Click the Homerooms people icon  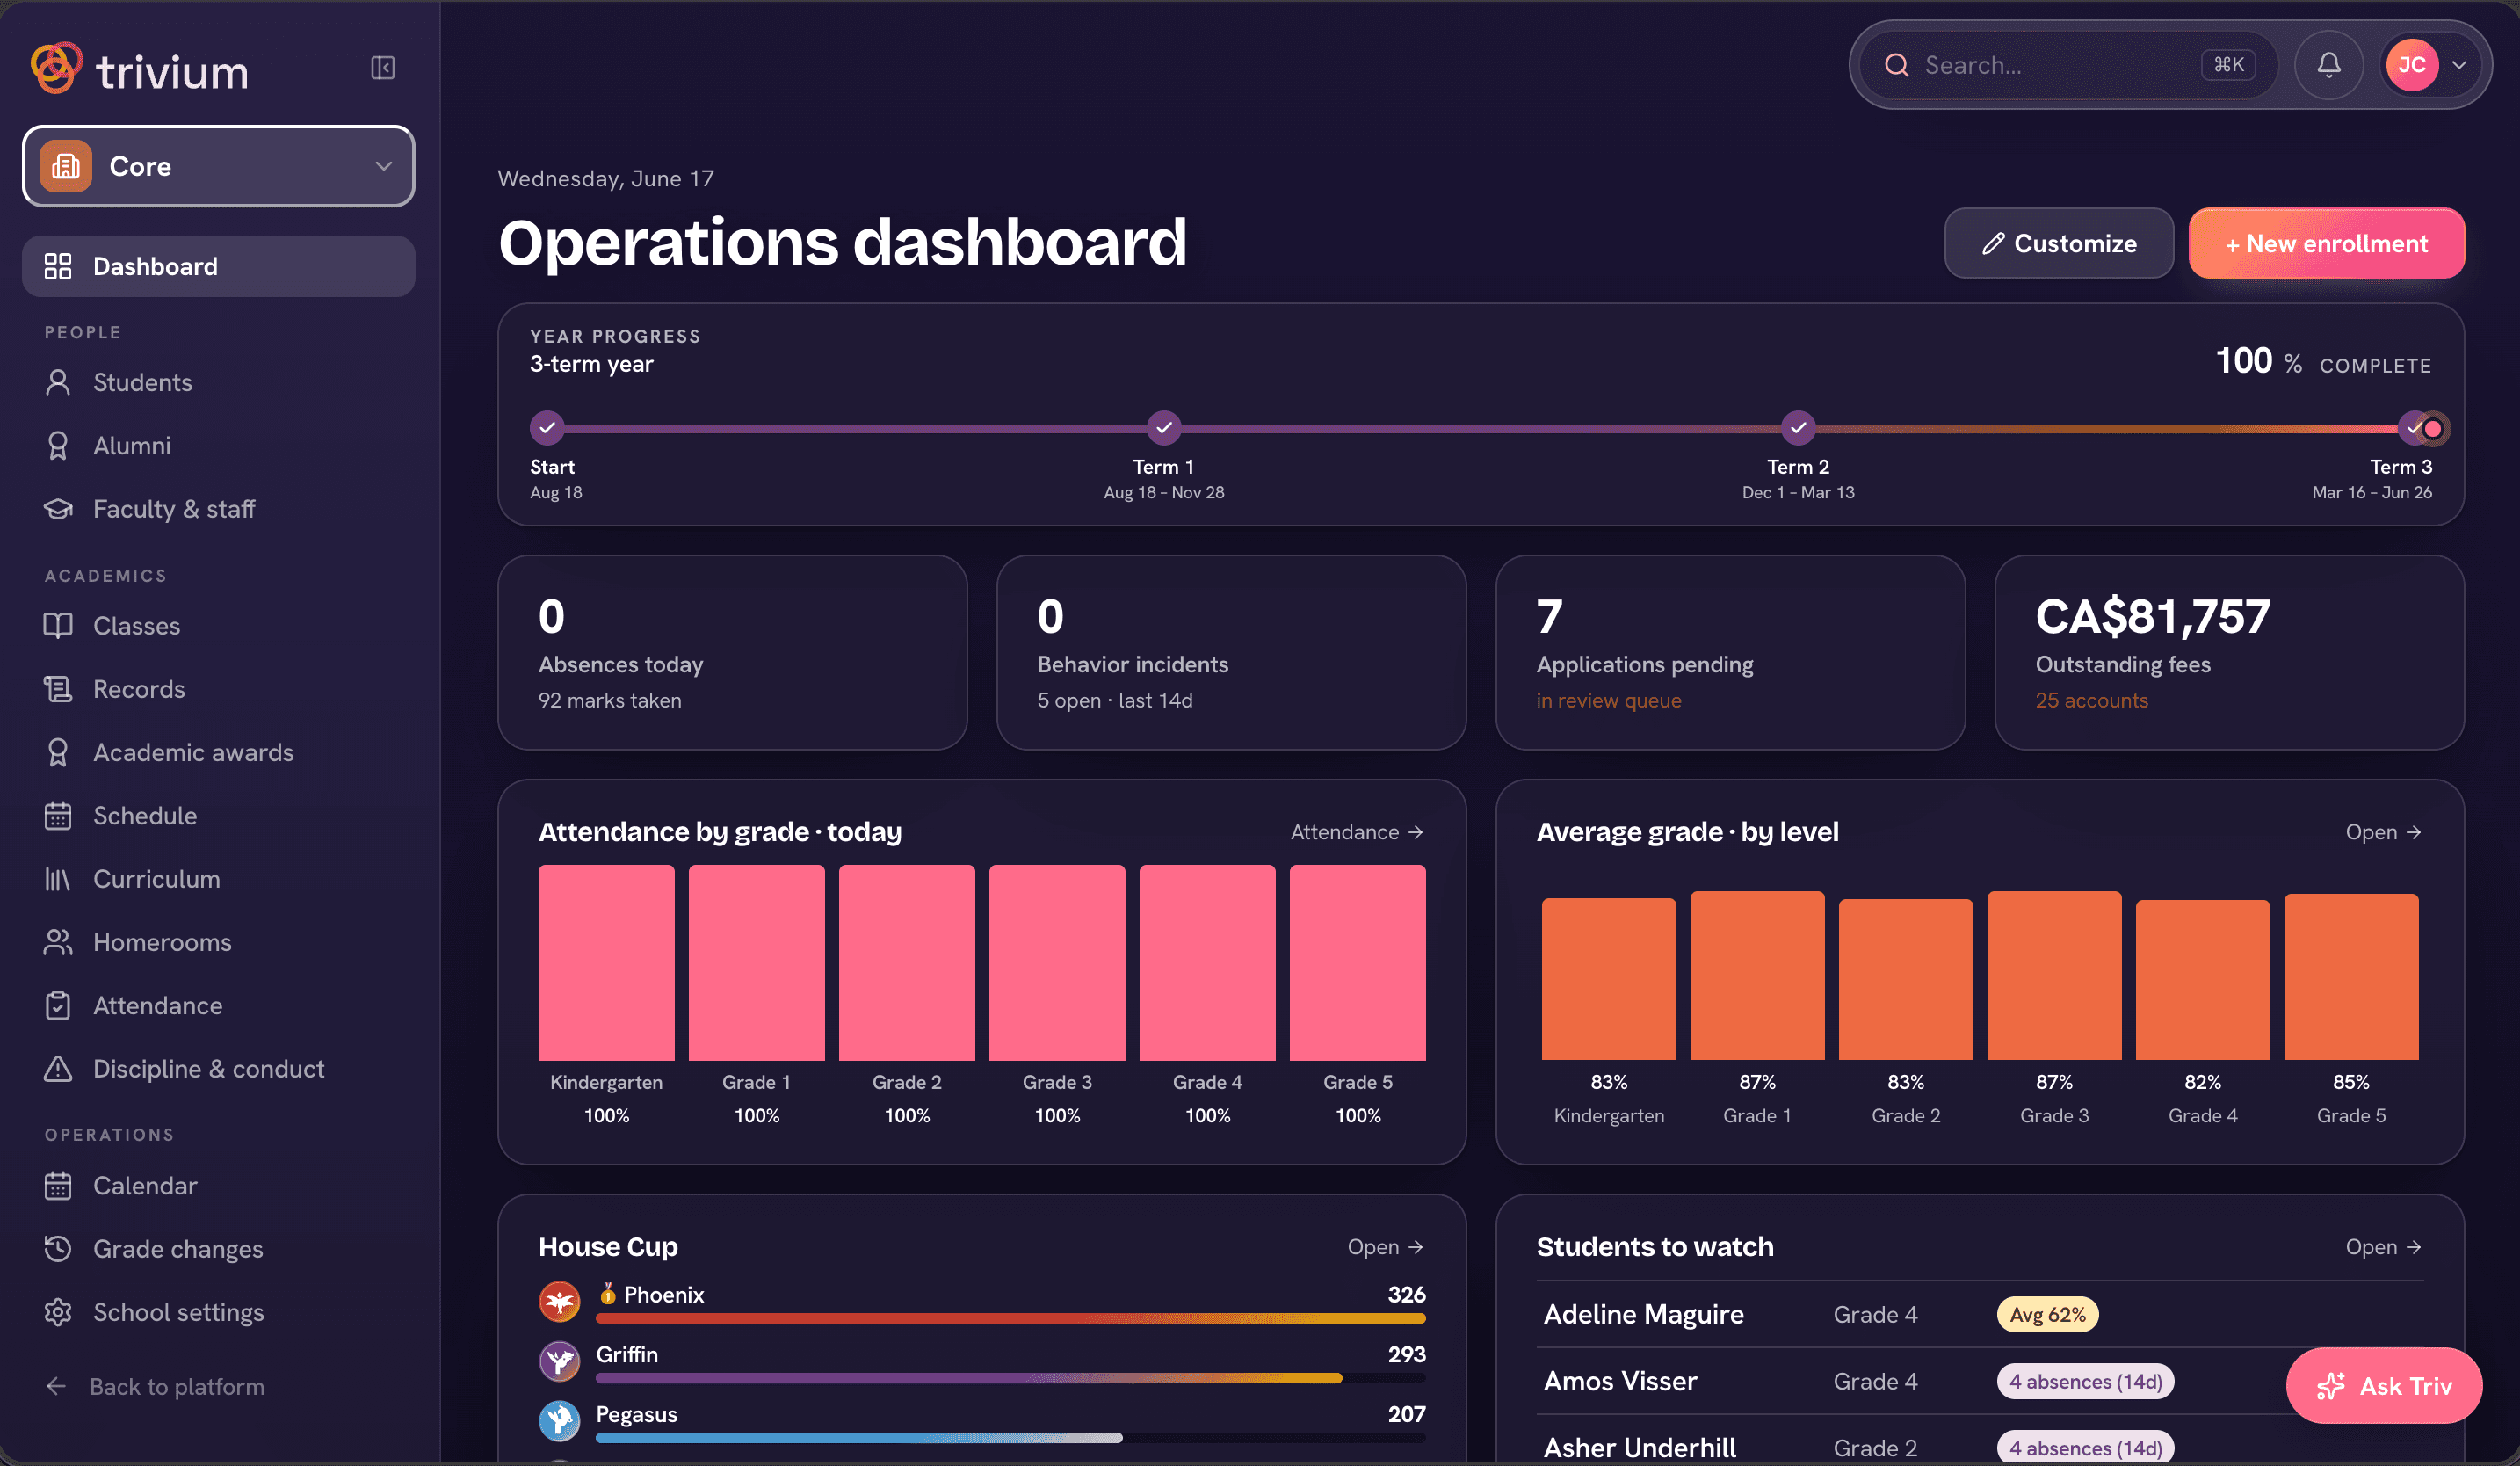click(x=58, y=942)
